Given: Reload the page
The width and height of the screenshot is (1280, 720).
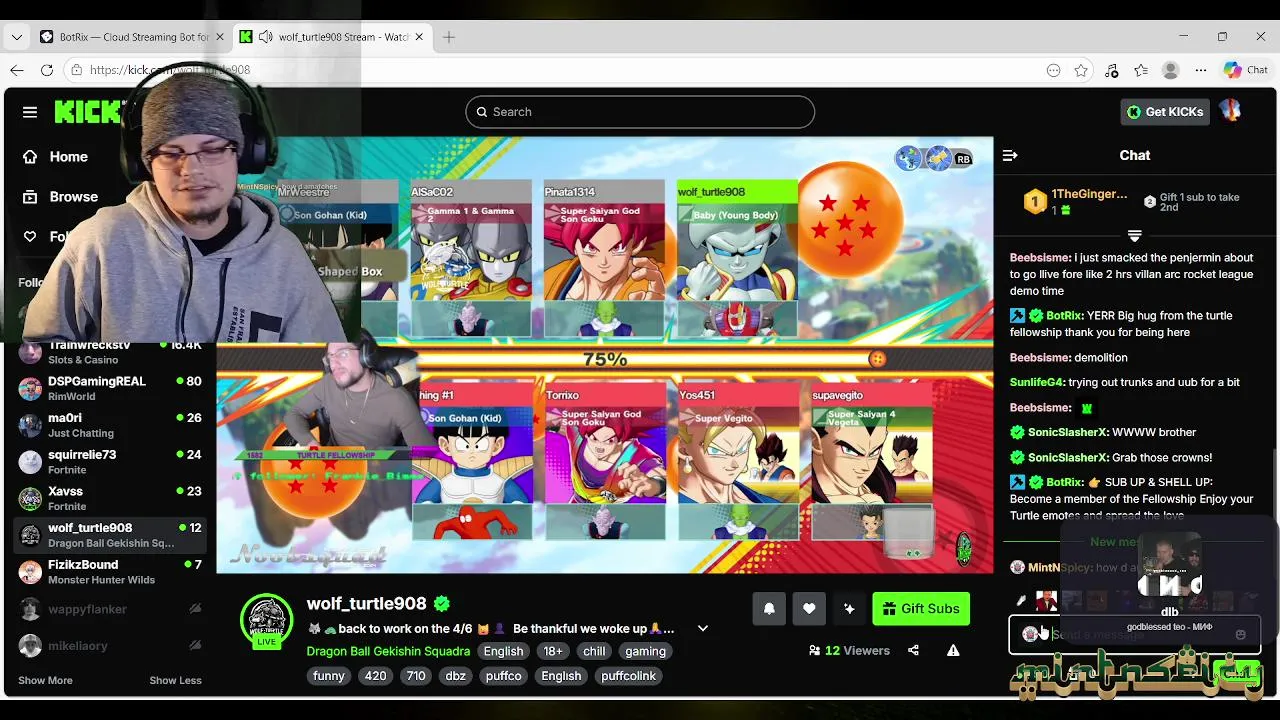Looking at the screenshot, I should tap(47, 70).
